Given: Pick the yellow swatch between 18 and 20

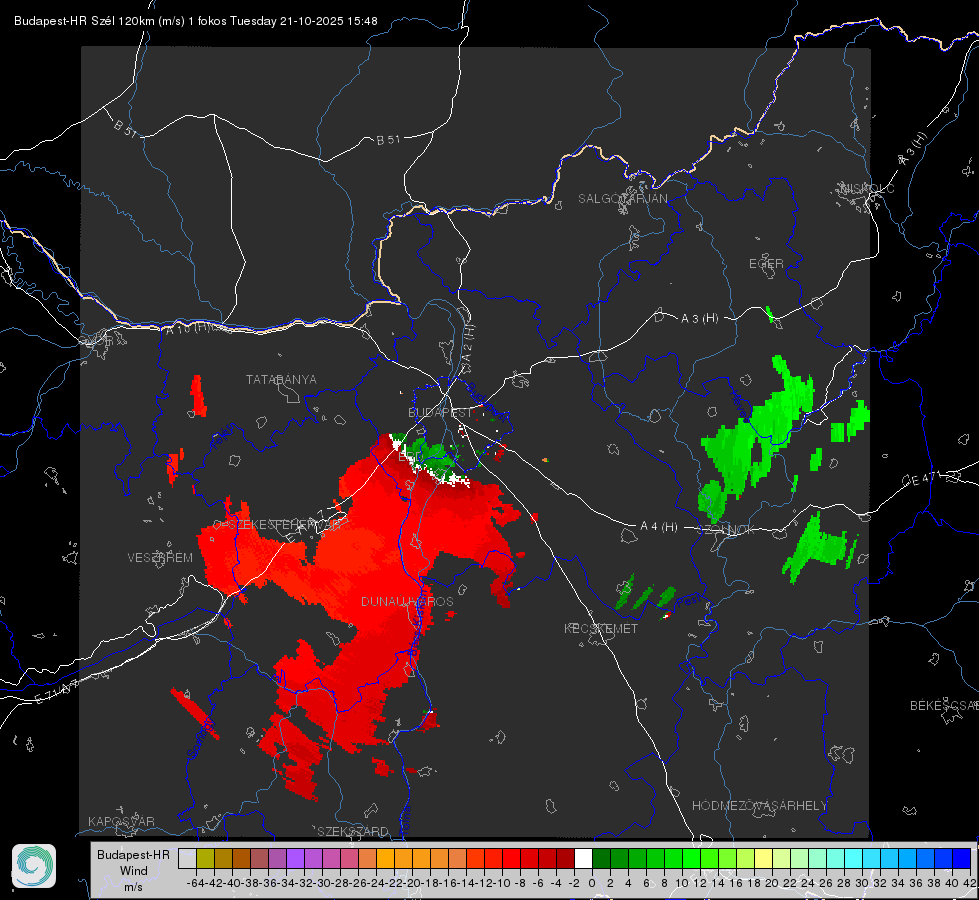Looking at the screenshot, I should pos(764,858).
